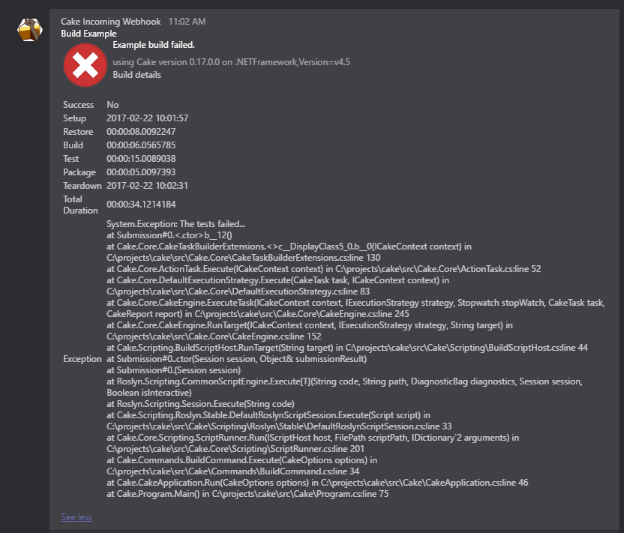The height and width of the screenshot is (533, 624).
Task: Click the 11:02 AM message timestamp
Action: pos(188,20)
